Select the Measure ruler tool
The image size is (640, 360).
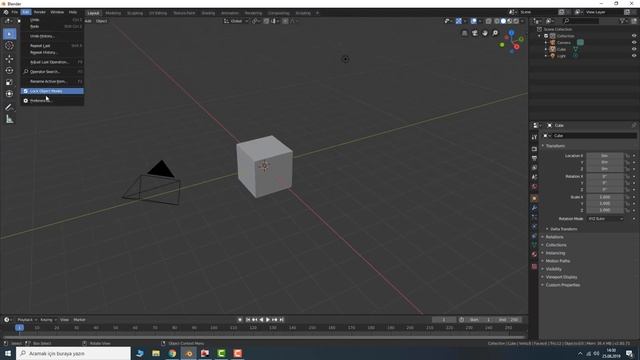pos(9,119)
